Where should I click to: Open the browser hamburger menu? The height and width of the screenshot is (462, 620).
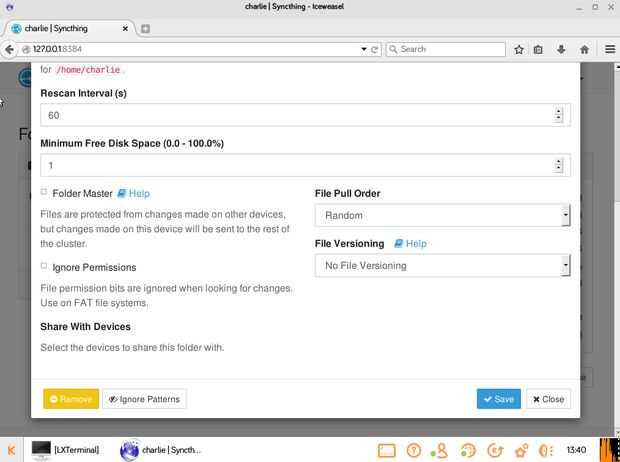(x=610, y=49)
